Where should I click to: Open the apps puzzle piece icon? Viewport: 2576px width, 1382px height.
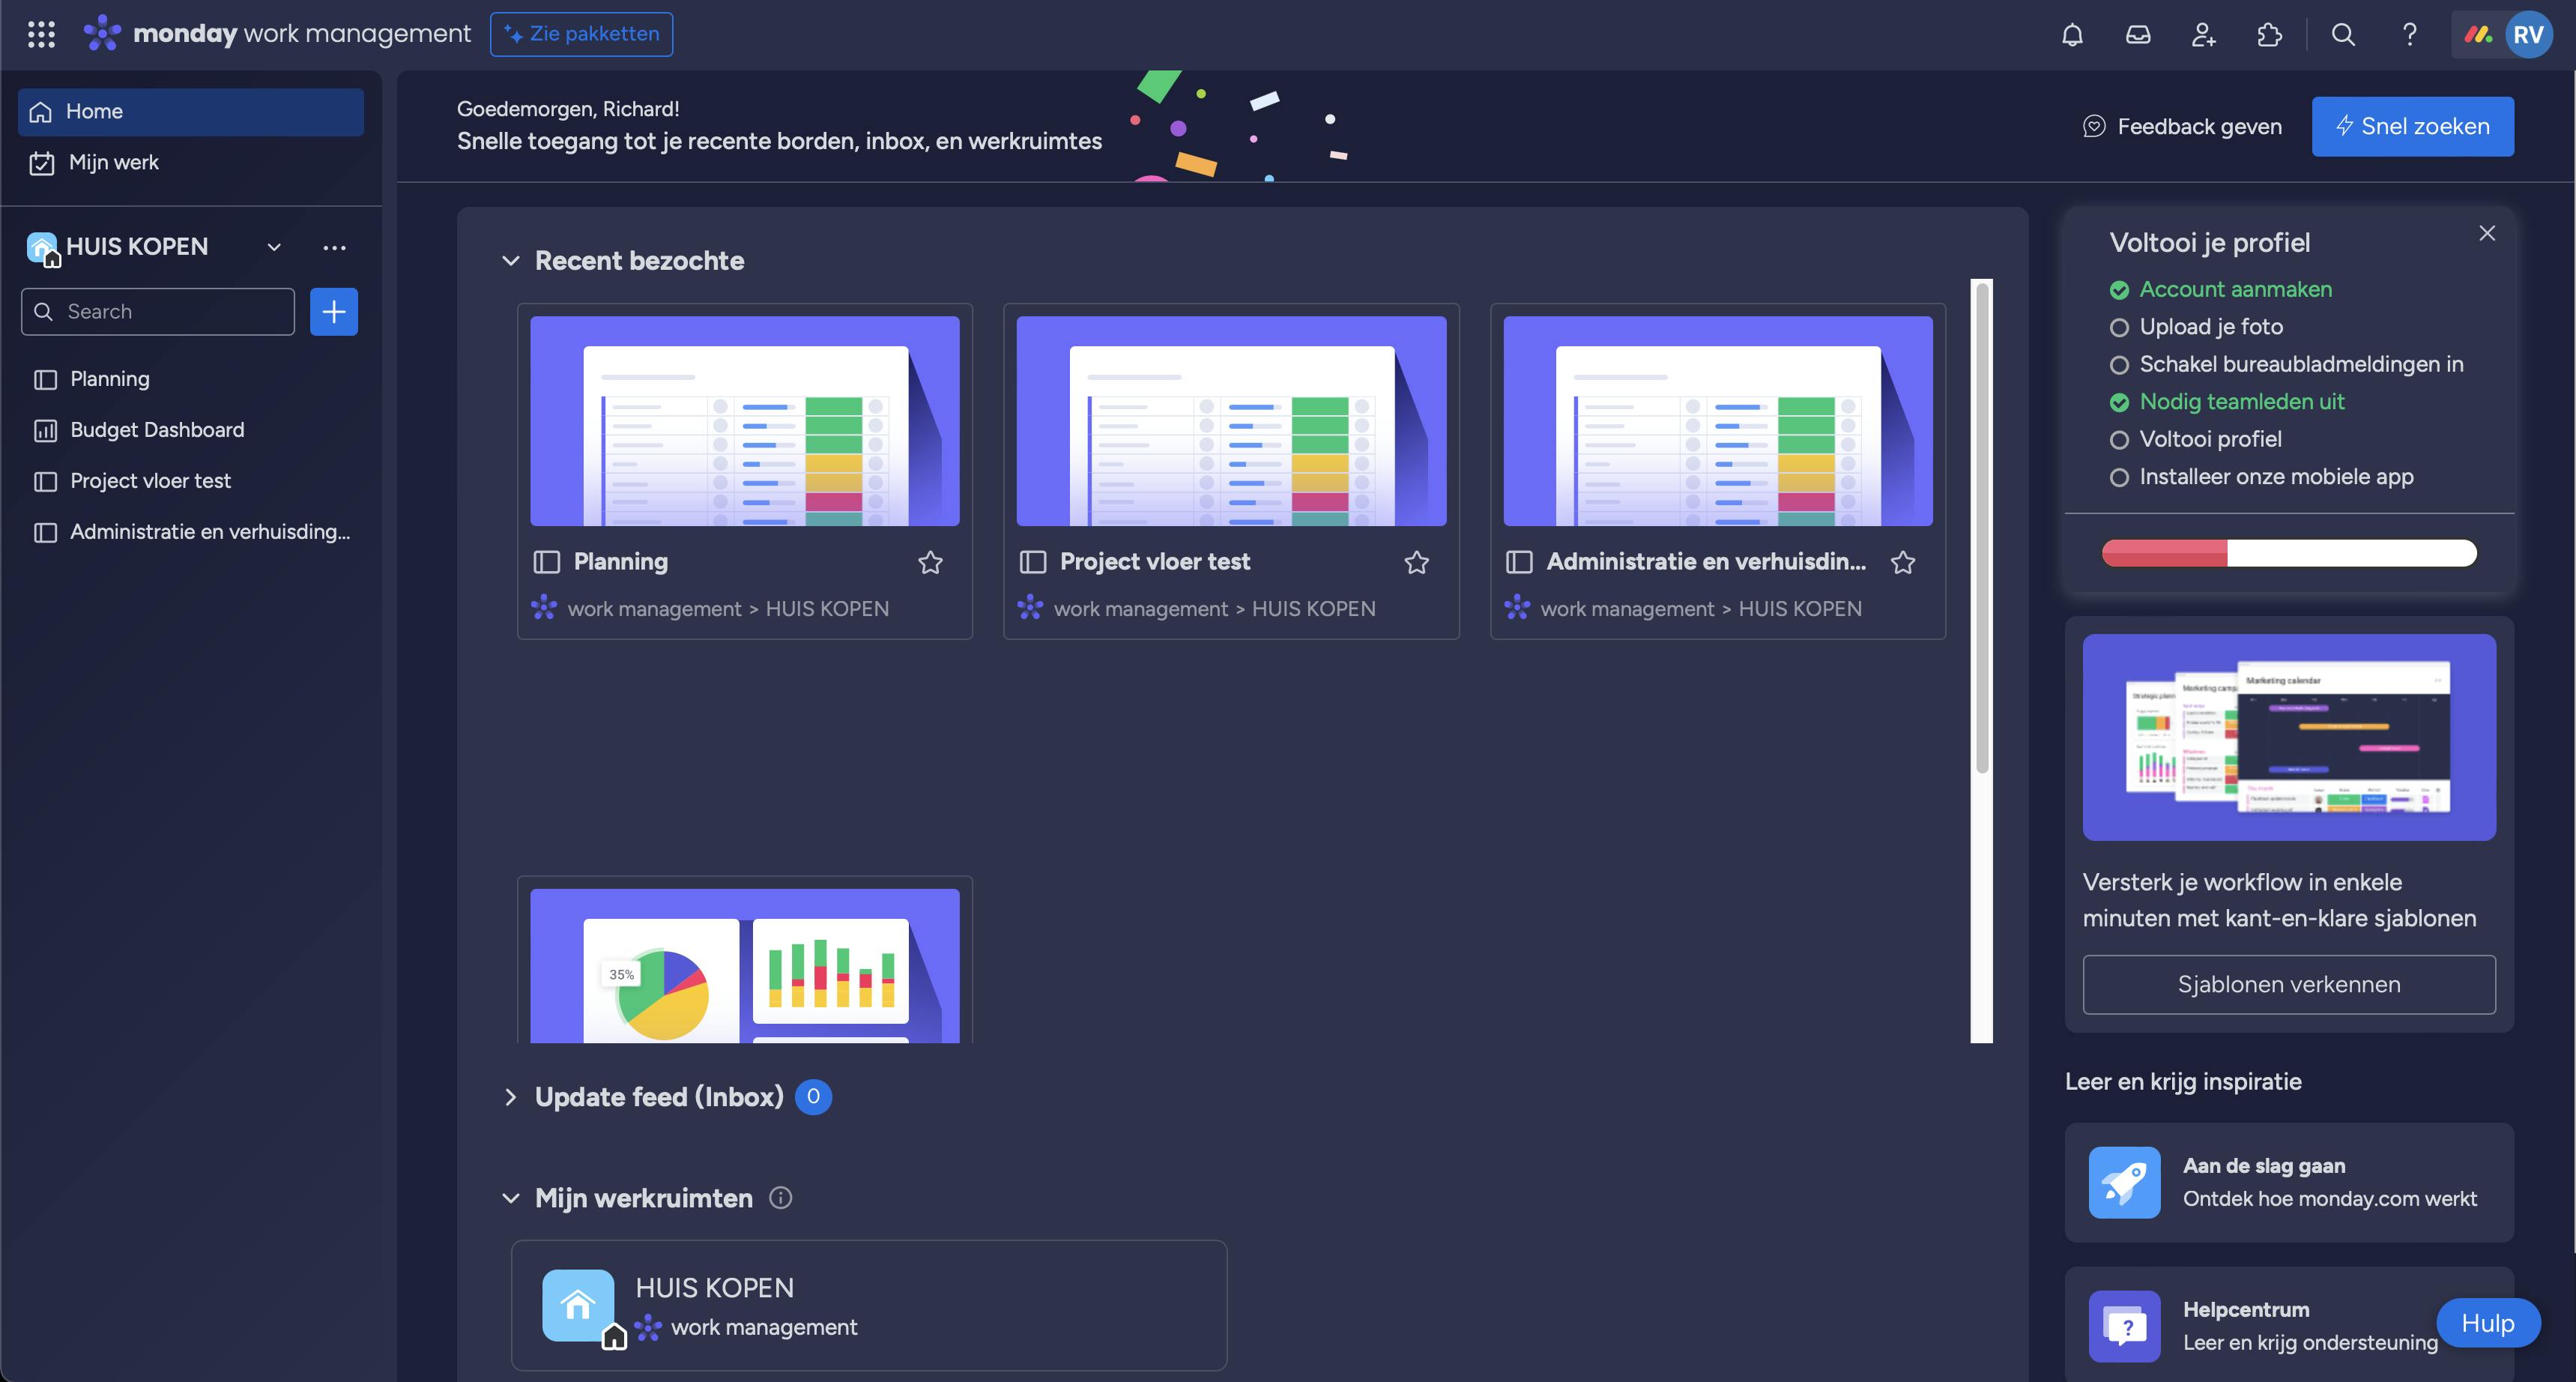(2270, 35)
